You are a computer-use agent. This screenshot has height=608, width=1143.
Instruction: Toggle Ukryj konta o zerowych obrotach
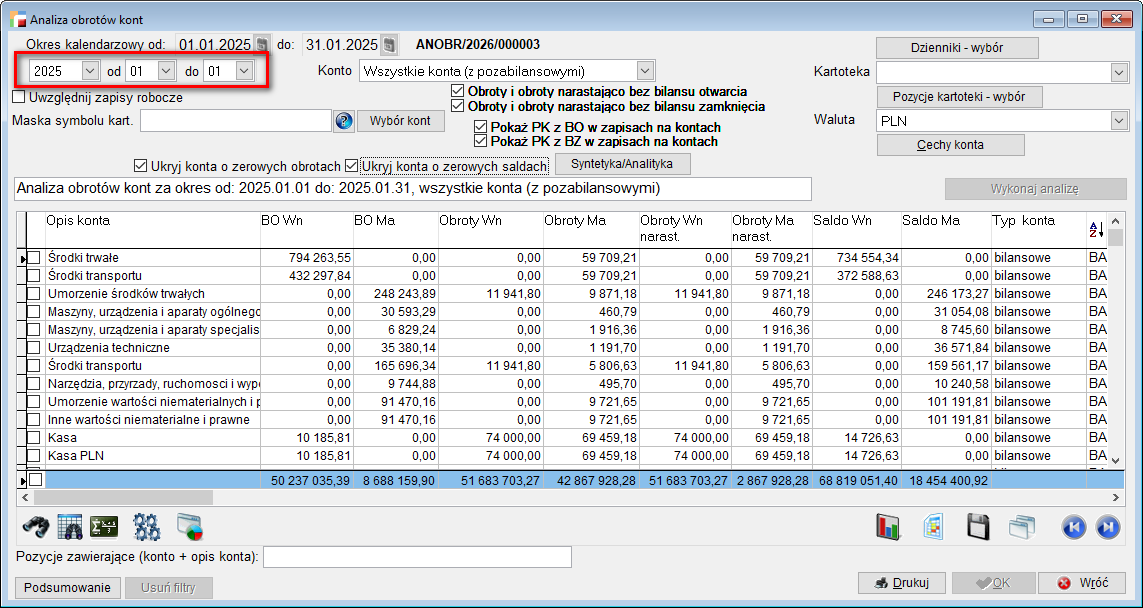(140, 166)
